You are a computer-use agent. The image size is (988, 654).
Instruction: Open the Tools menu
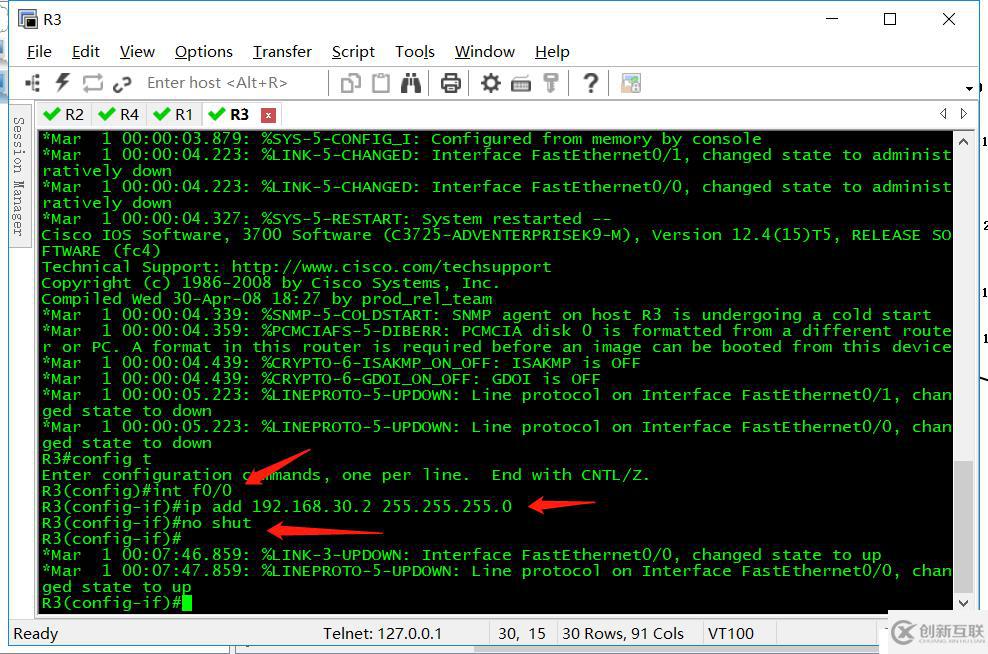tap(415, 52)
